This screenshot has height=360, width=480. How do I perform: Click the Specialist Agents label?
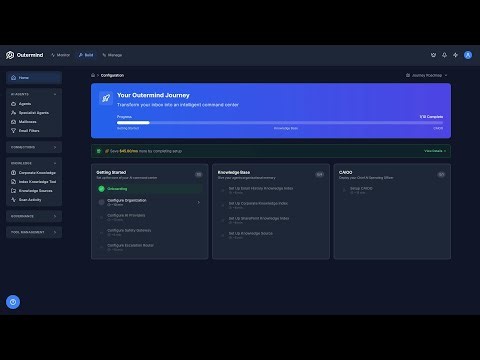[x=34, y=113]
